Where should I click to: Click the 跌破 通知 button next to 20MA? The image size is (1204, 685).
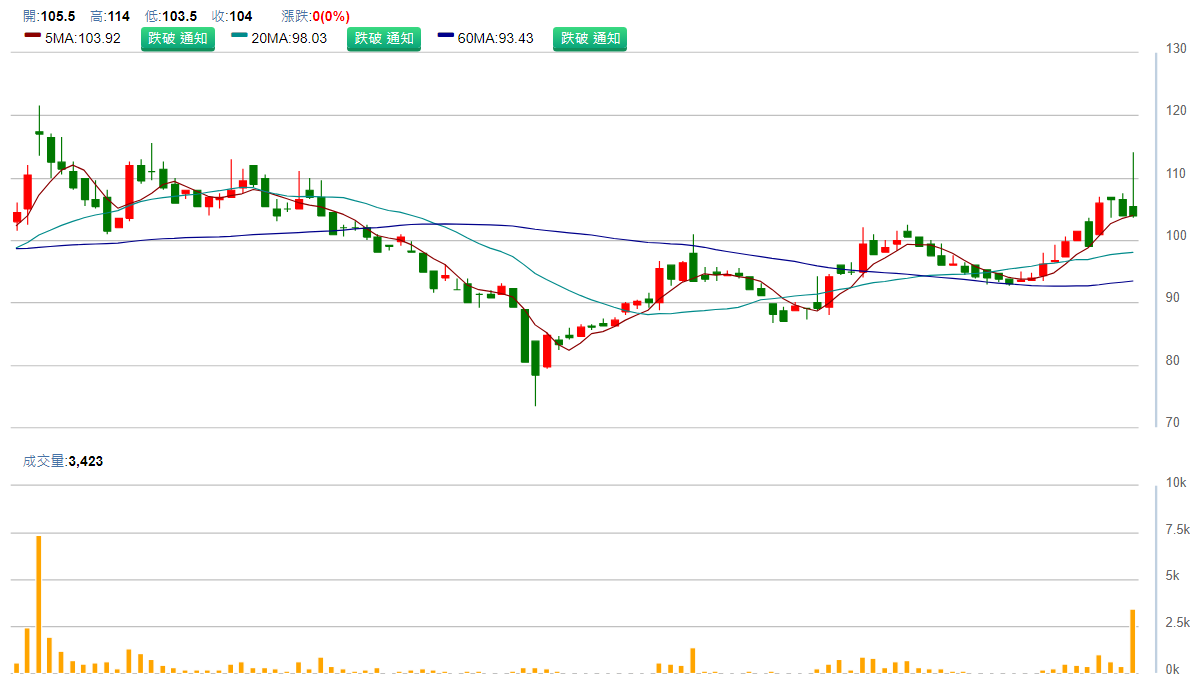click(384, 39)
